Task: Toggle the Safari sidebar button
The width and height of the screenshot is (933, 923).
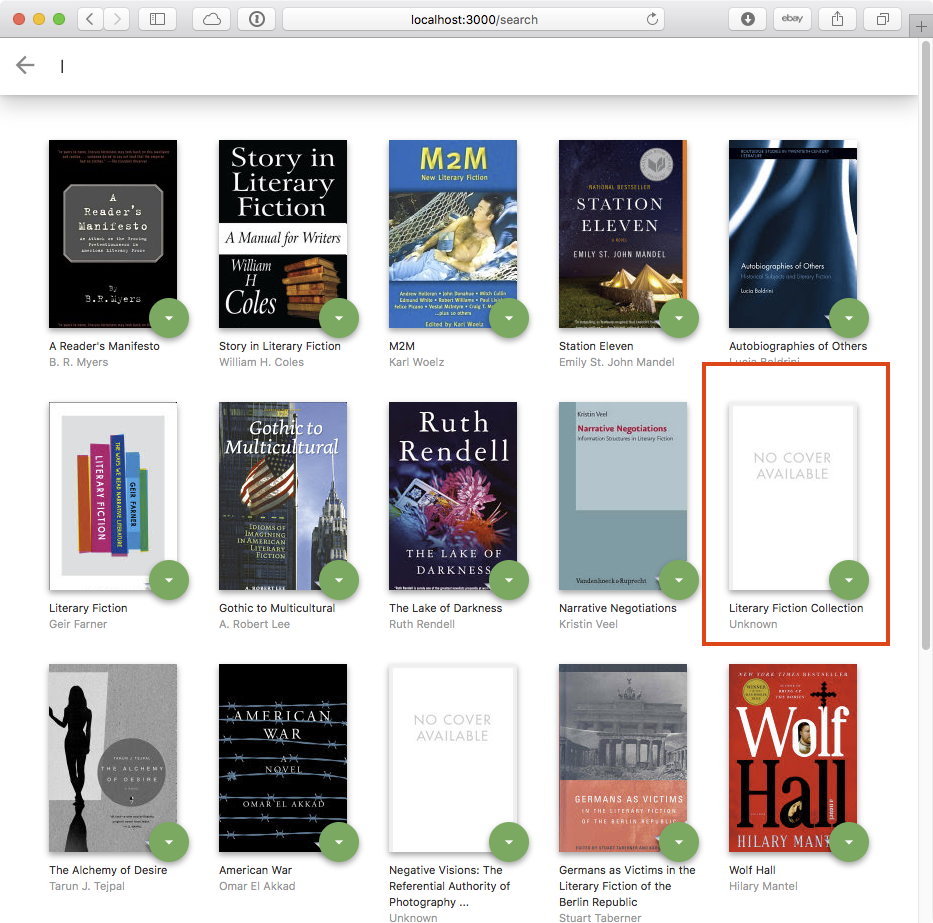Action: click(x=157, y=19)
